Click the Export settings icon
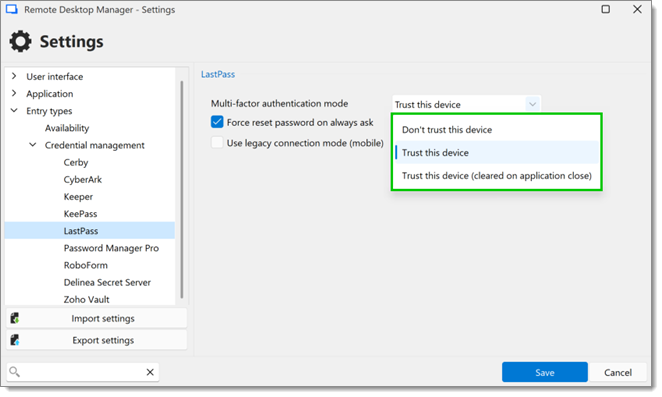This screenshot has width=662, height=397. pyautogui.click(x=15, y=340)
